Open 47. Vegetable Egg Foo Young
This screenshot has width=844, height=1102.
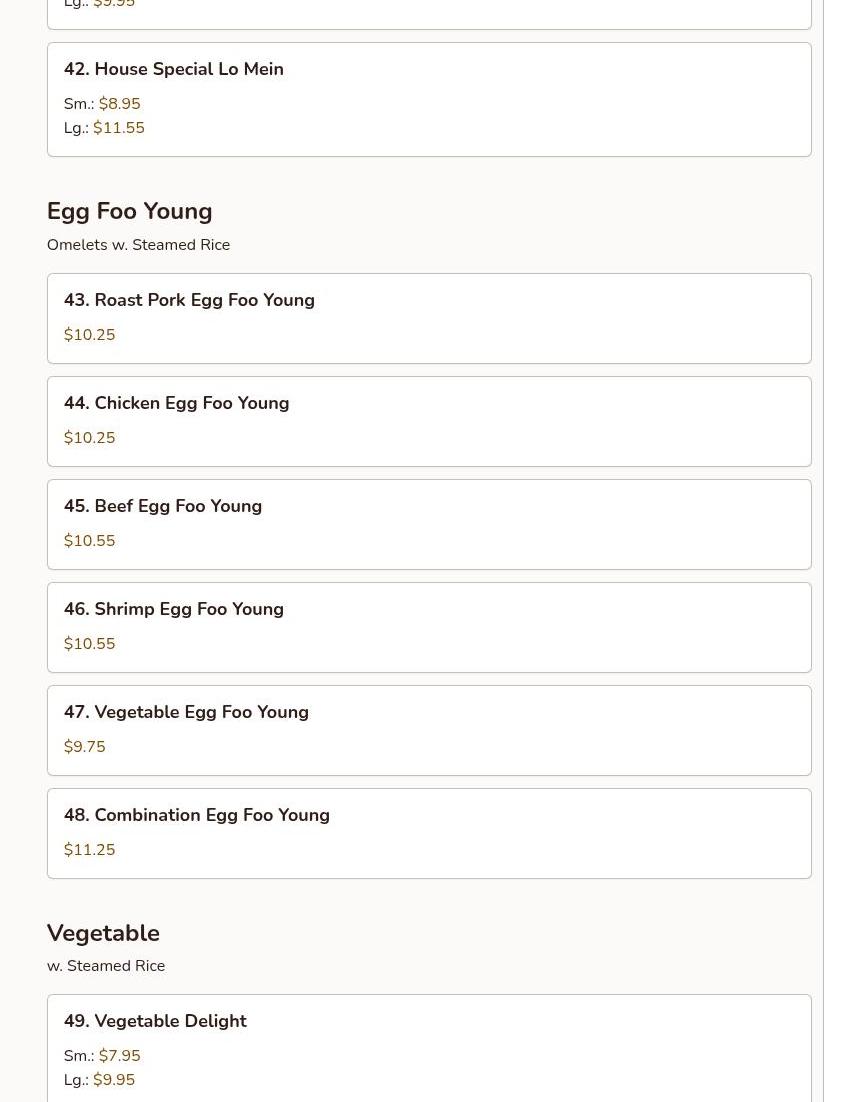coord(186,712)
